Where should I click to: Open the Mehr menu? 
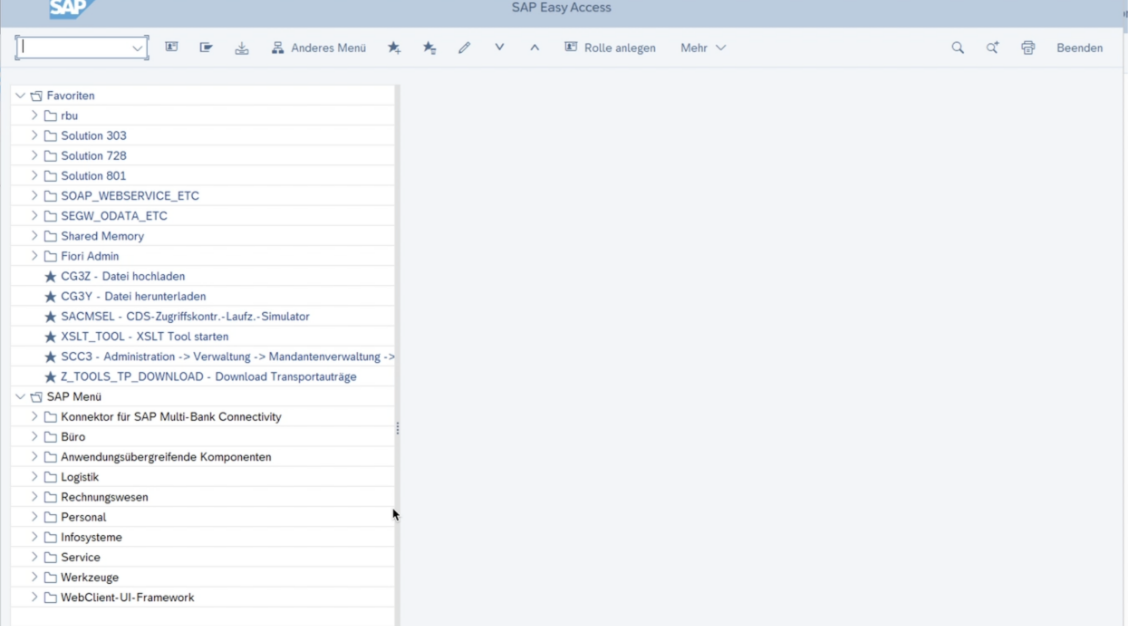(702, 48)
